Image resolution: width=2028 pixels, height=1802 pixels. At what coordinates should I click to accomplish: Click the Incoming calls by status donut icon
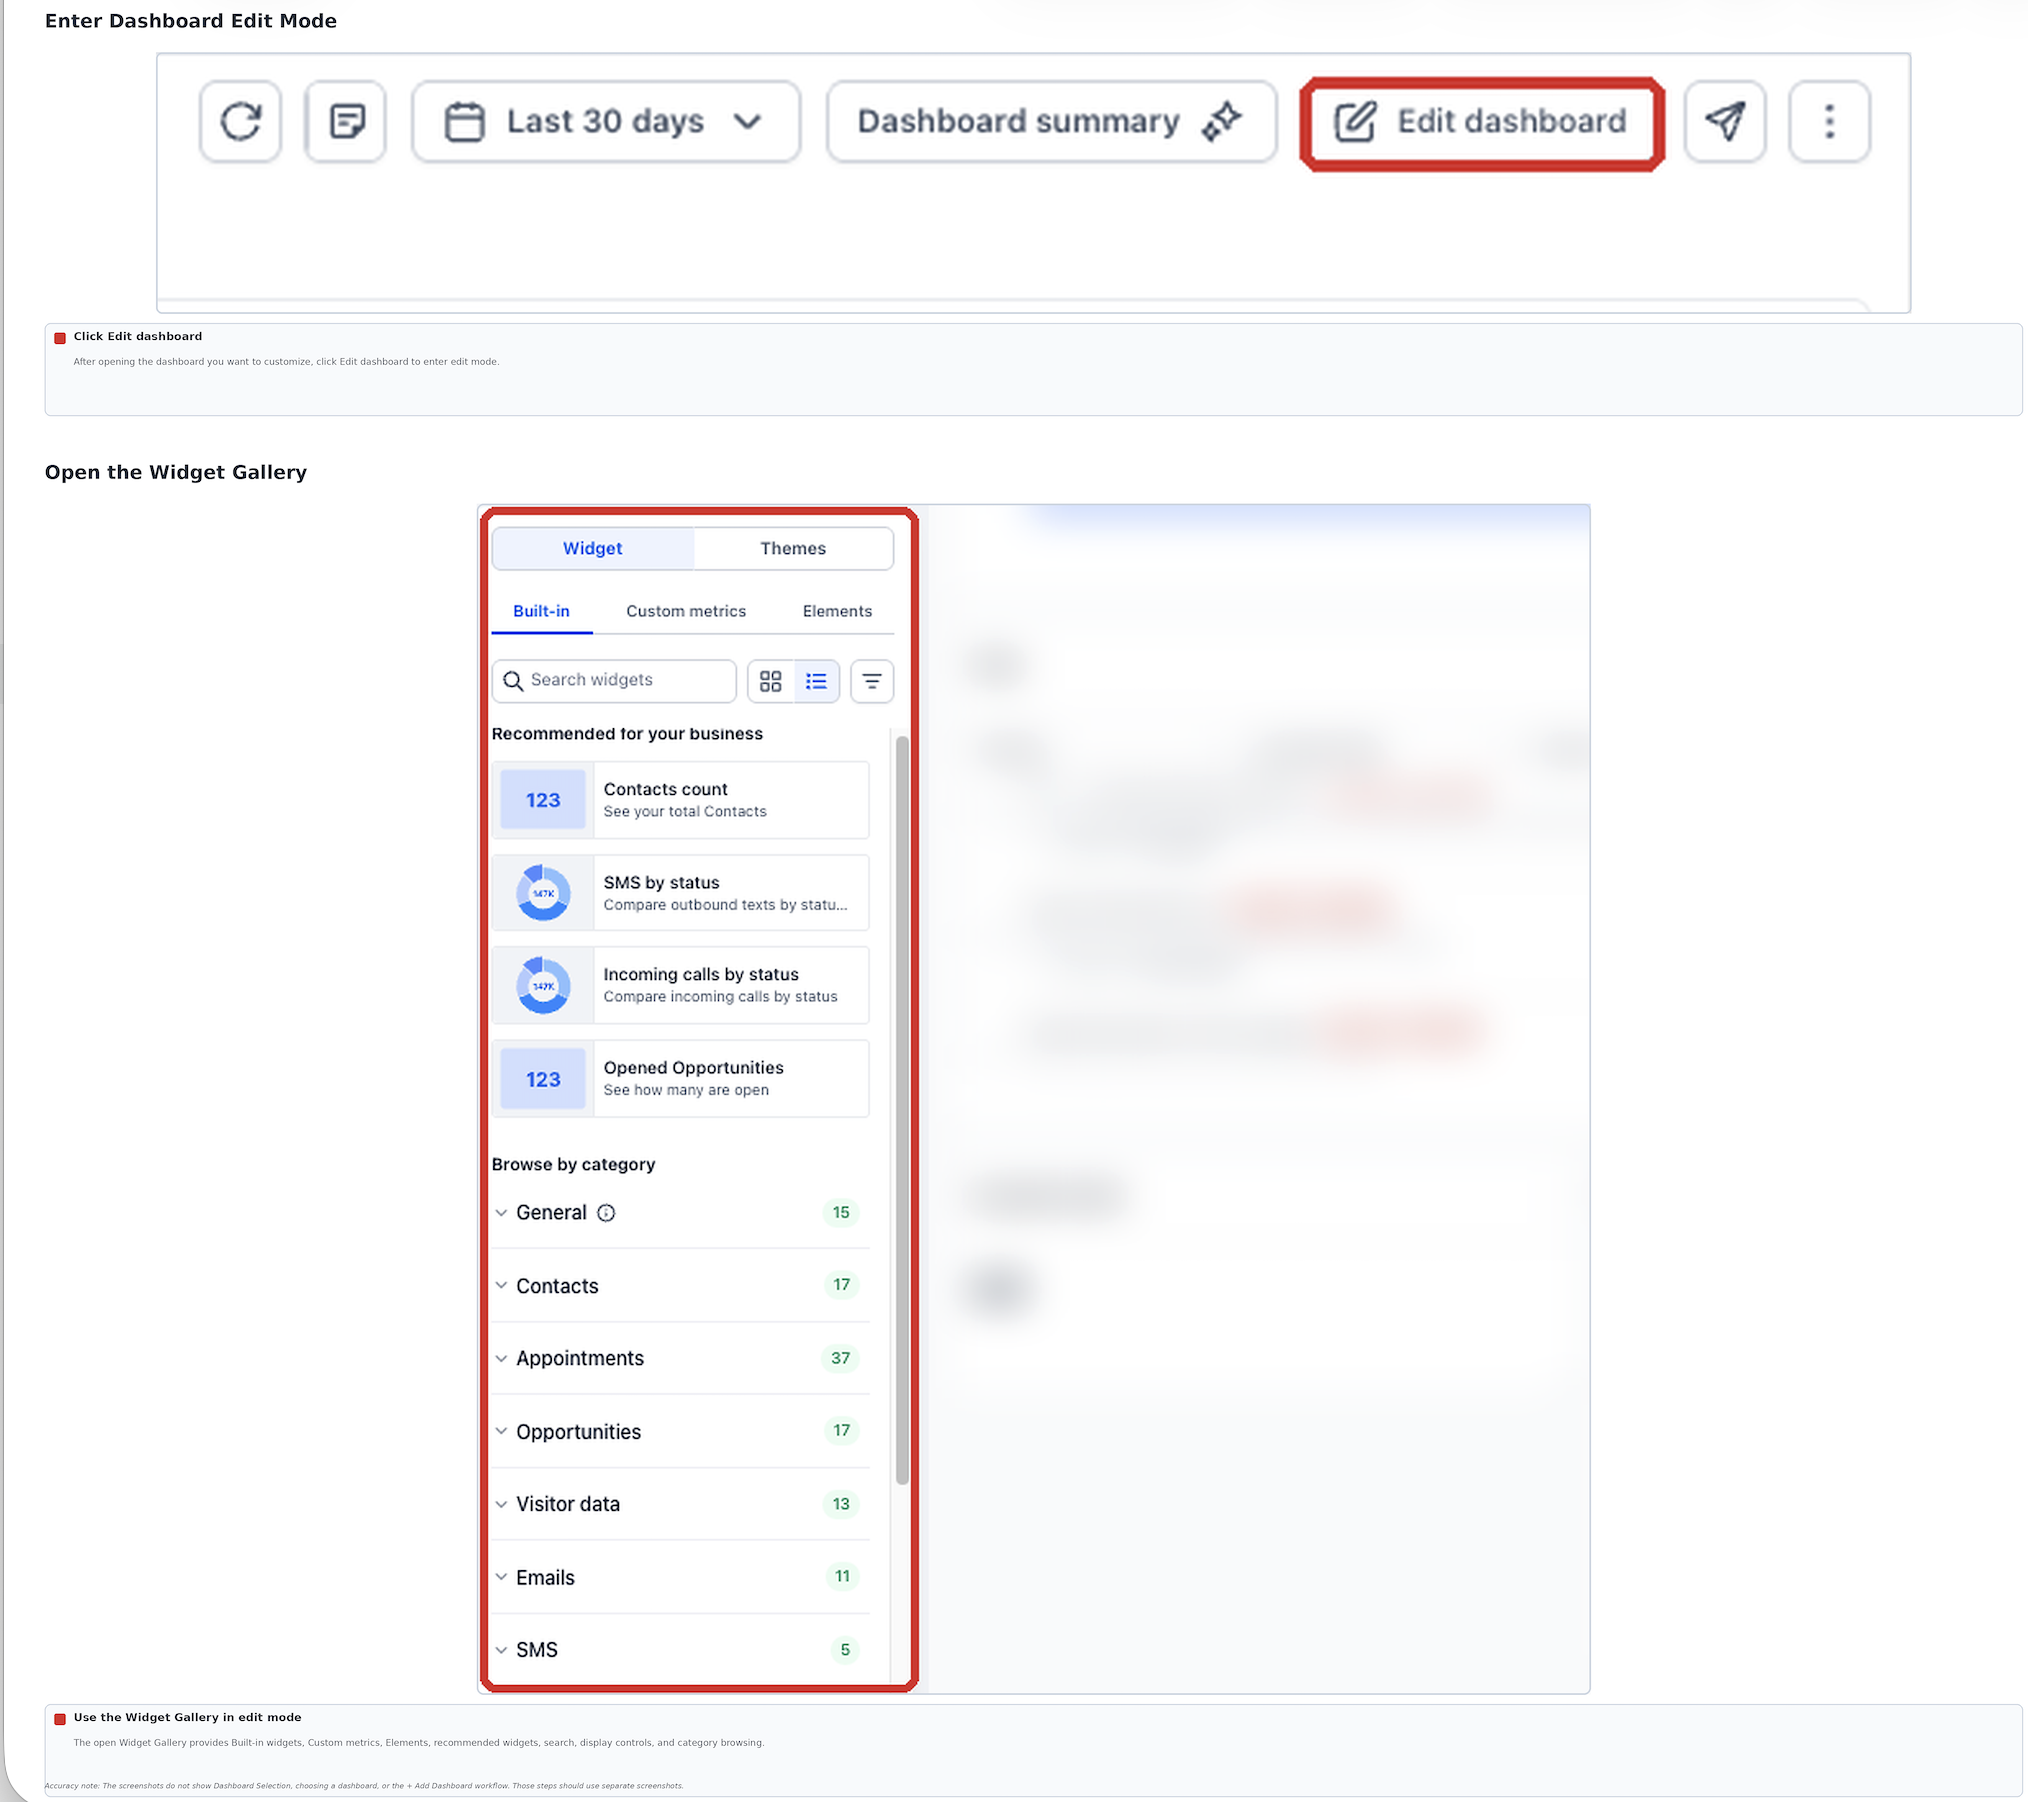point(543,985)
